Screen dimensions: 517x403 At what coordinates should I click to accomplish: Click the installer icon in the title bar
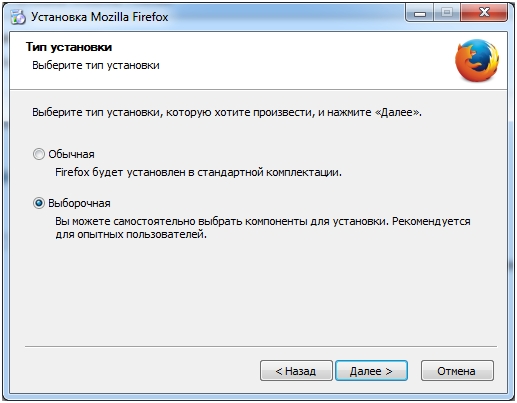pos(18,17)
